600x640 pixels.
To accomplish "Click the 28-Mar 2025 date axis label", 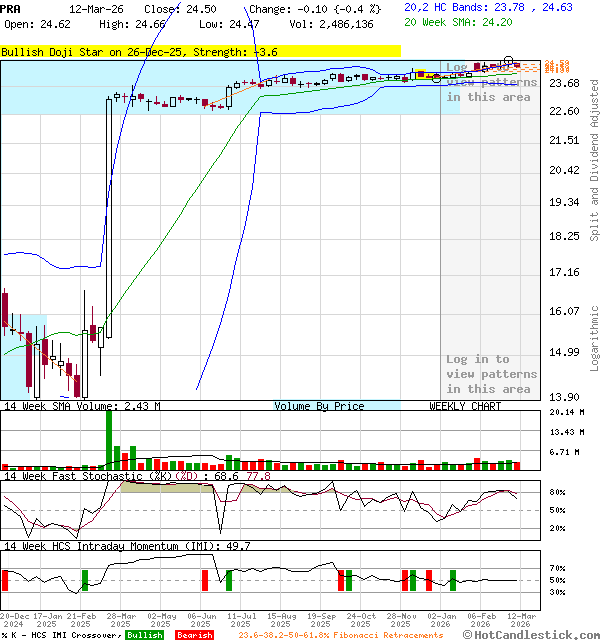I will [x=122, y=621].
